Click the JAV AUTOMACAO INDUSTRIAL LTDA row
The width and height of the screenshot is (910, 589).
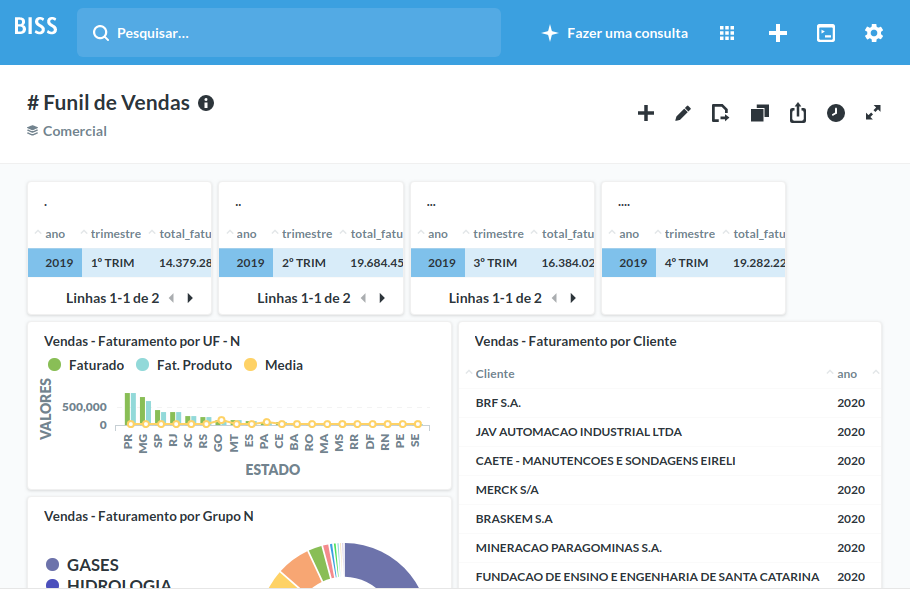tap(670, 432)
